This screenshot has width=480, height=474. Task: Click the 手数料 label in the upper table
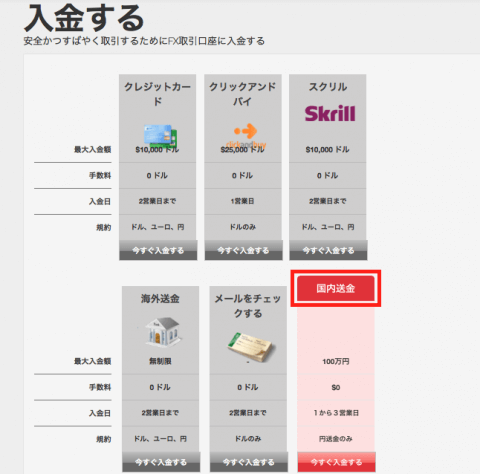tap(100, 175)
